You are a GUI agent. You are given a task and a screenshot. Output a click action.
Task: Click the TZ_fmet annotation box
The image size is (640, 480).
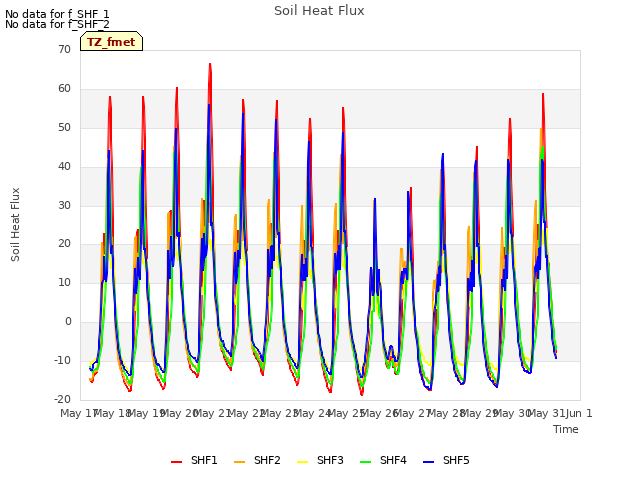click(111, 41)
